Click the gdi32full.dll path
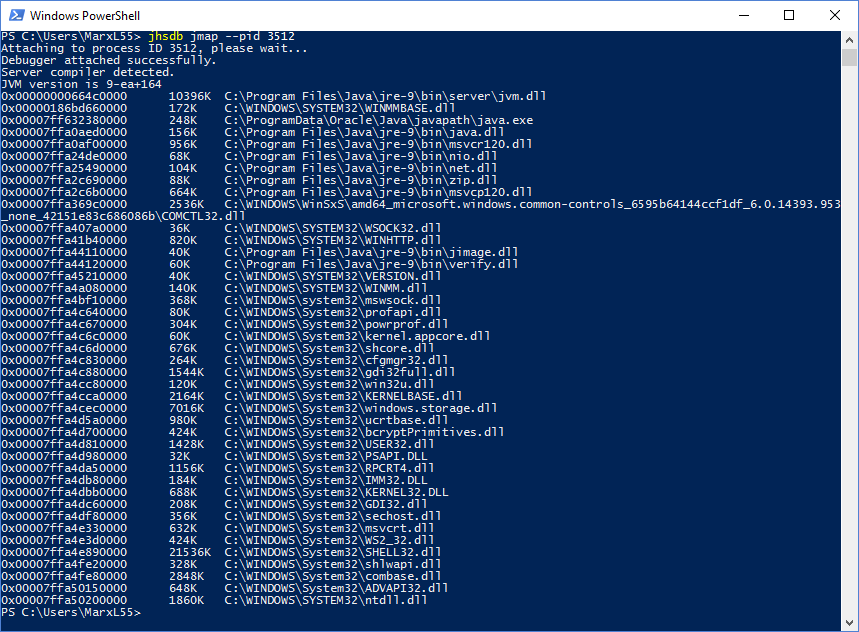859x632 pixels. coord(340,373)
